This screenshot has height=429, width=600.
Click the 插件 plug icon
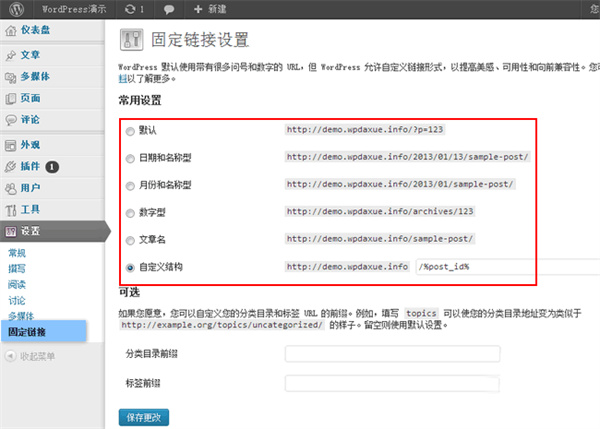(x=11, y=167)
